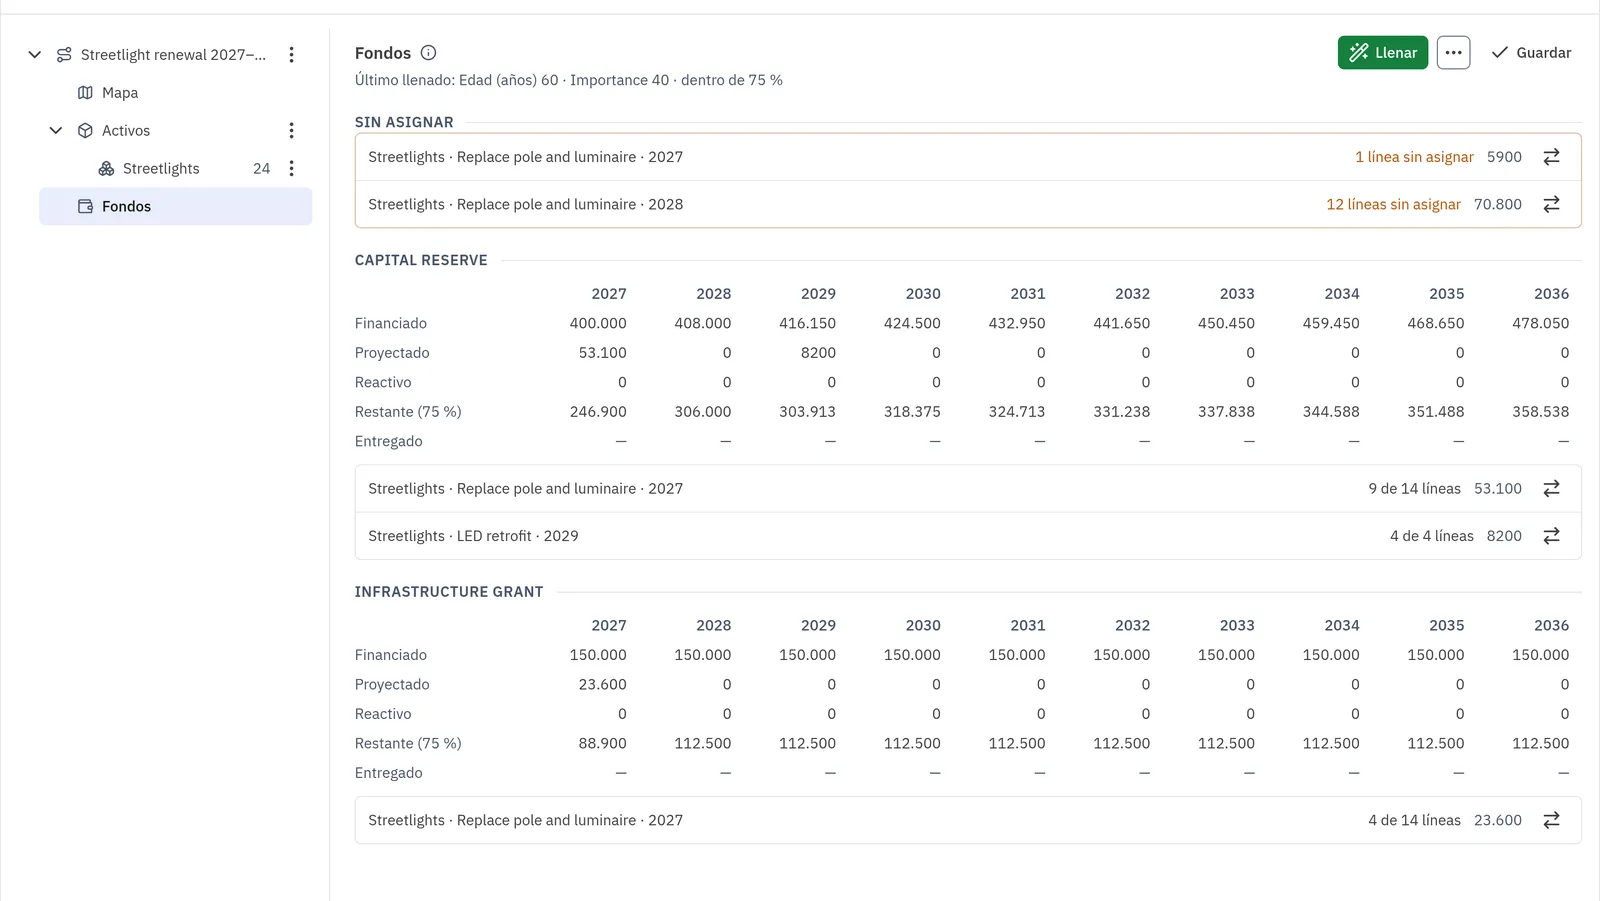Click '4 de 14 líneas' in Infrastructure Grant

[x=1414, y=820]
